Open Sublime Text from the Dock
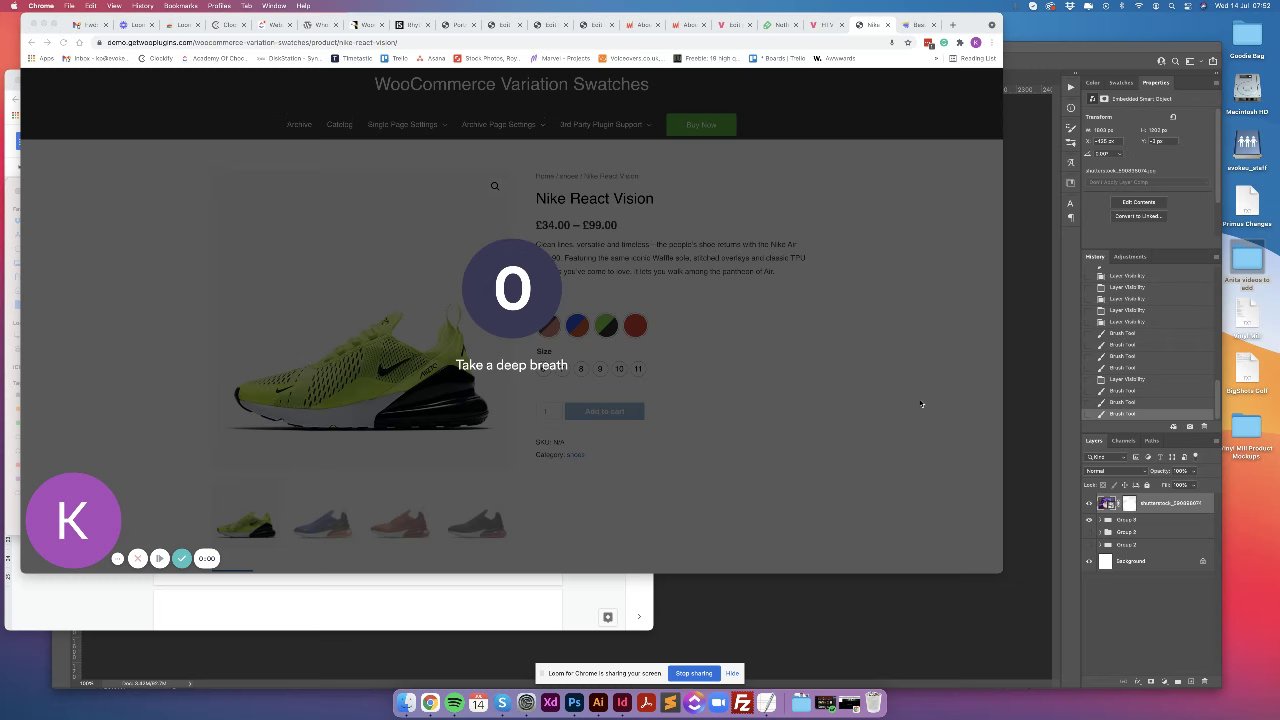Viewport: 1280px width, 720px height. point(670,704)
